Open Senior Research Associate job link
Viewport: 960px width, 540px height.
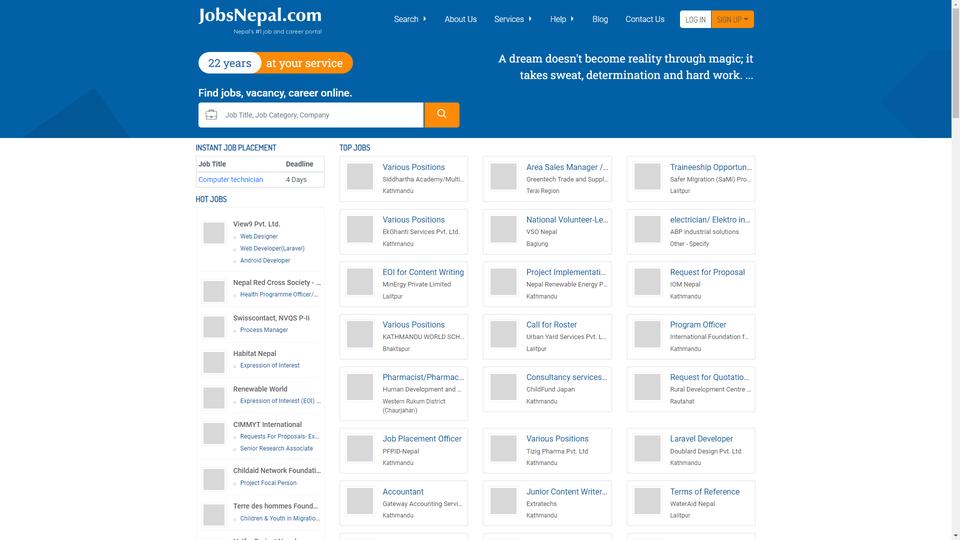tap(276, 448)
